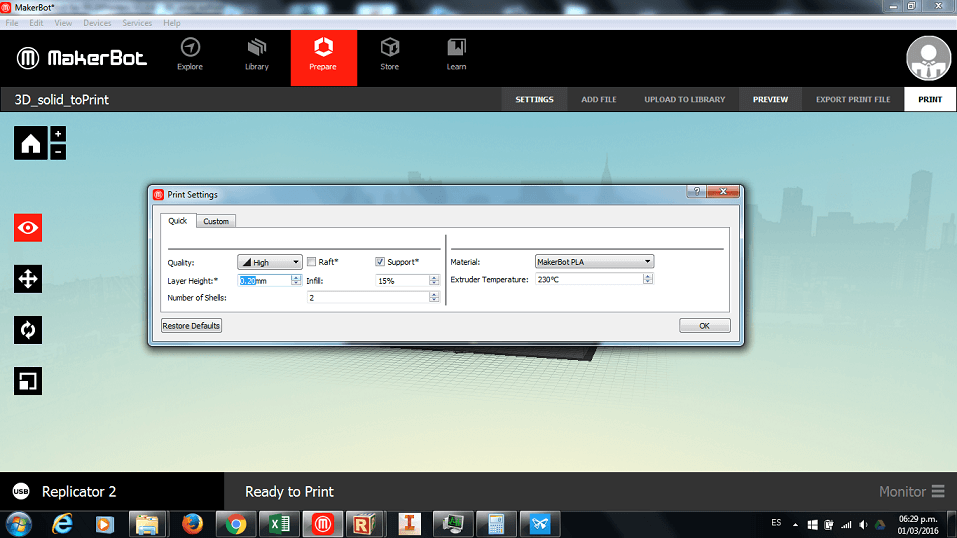Viewport: 957px width, 538px height.
Task: Confirm settings with the OK button
Action: click(x=704, y=325)
